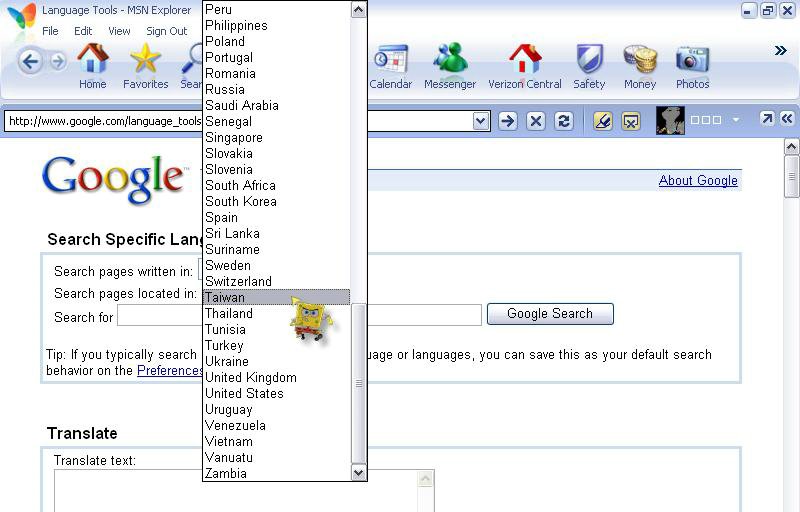Image resolution: width=800 pixels, height=512 pixels.
Task: Click the country list scrollbar thumb
Action: coord(359,383)
